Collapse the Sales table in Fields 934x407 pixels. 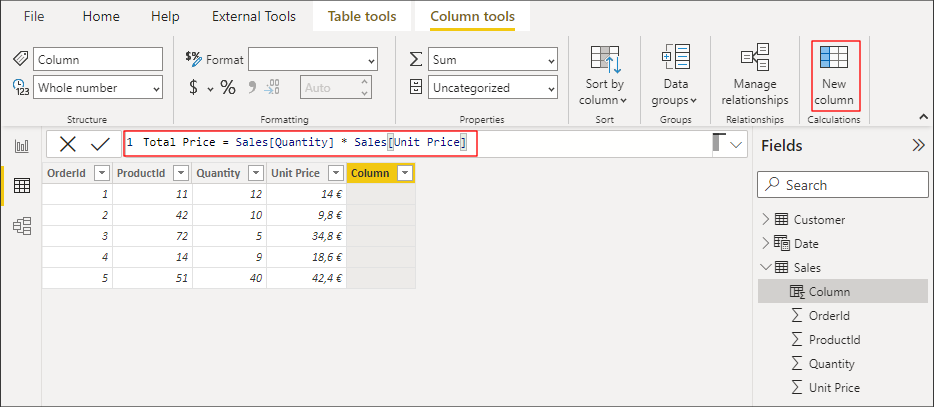coord(765,268)
